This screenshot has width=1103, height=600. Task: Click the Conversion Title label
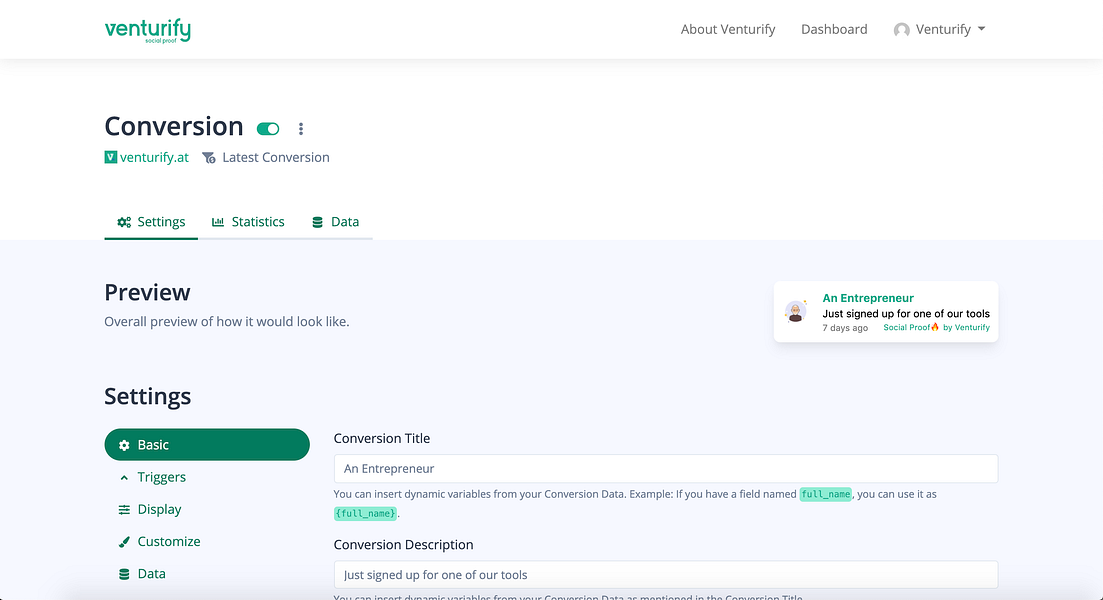[381, 438]
